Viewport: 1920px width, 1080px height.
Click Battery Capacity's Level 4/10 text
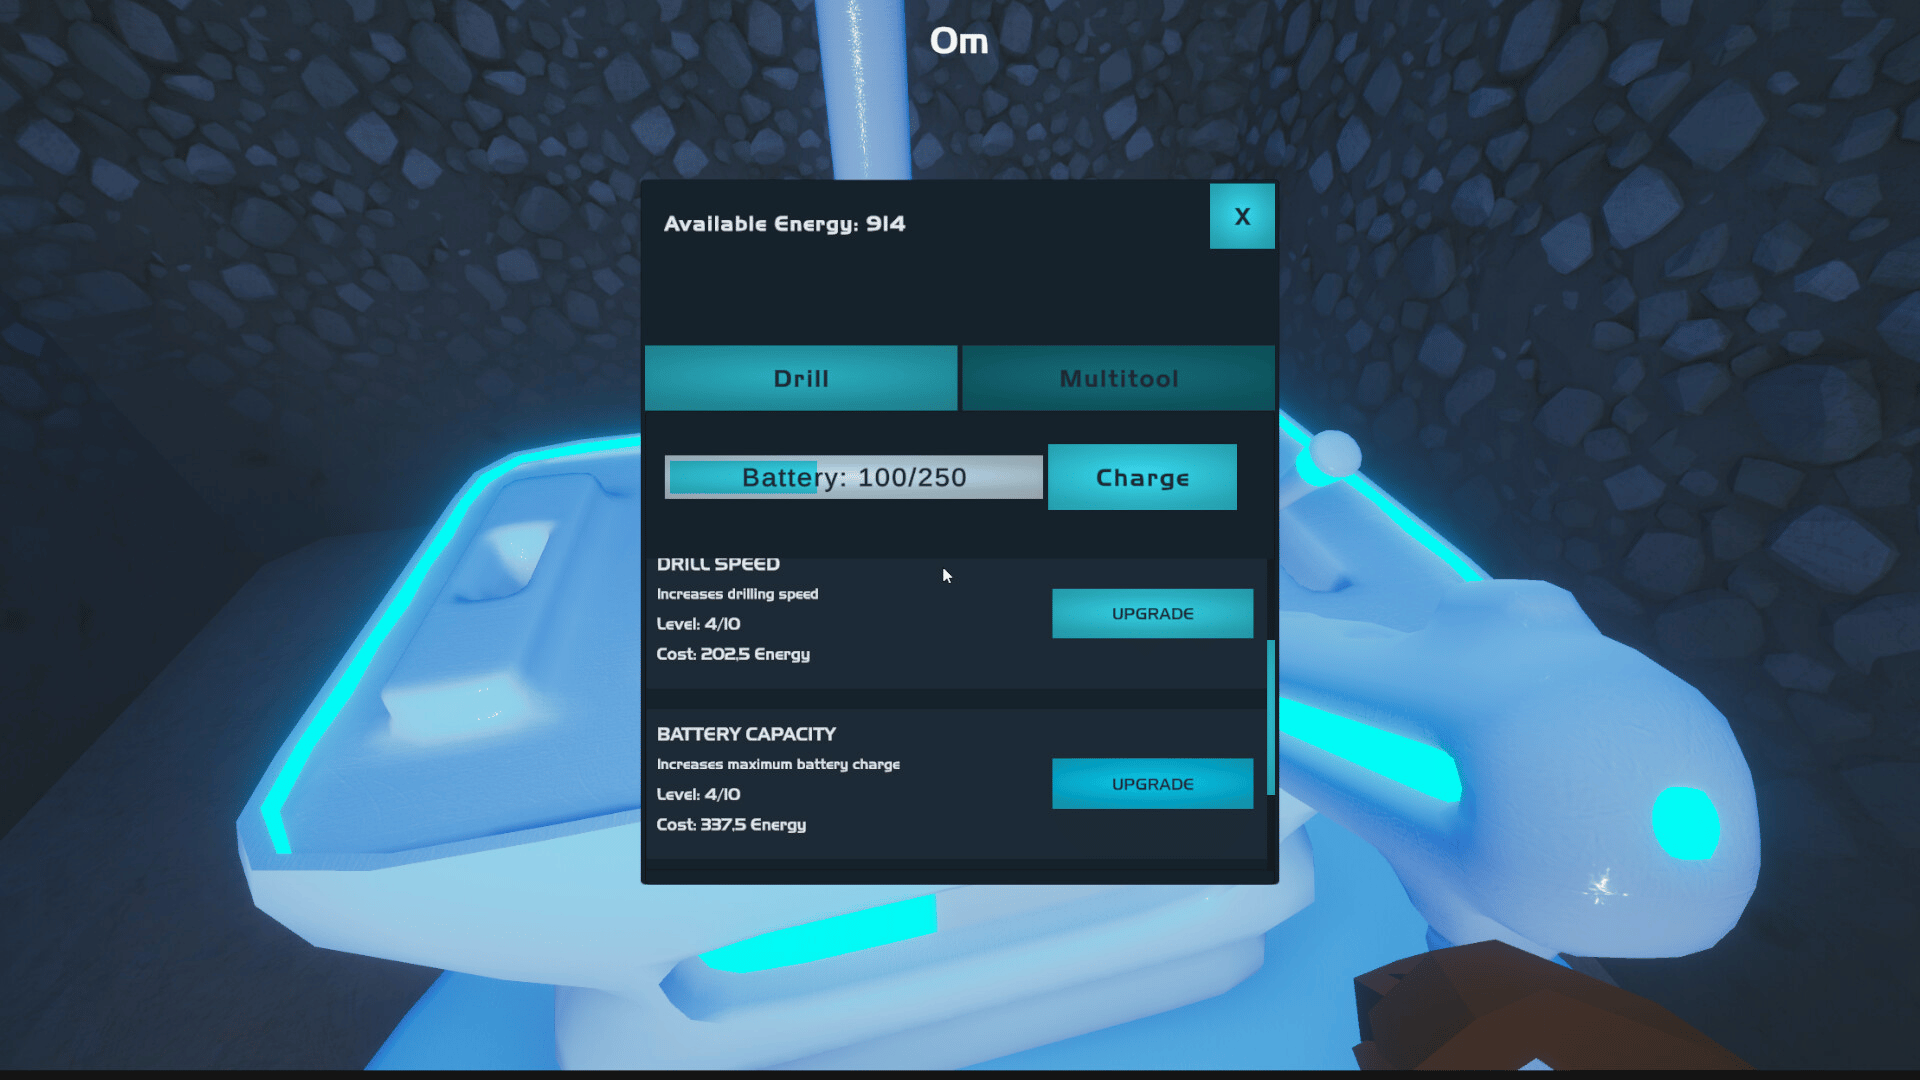pyautogui.click(x=698, y=795)
